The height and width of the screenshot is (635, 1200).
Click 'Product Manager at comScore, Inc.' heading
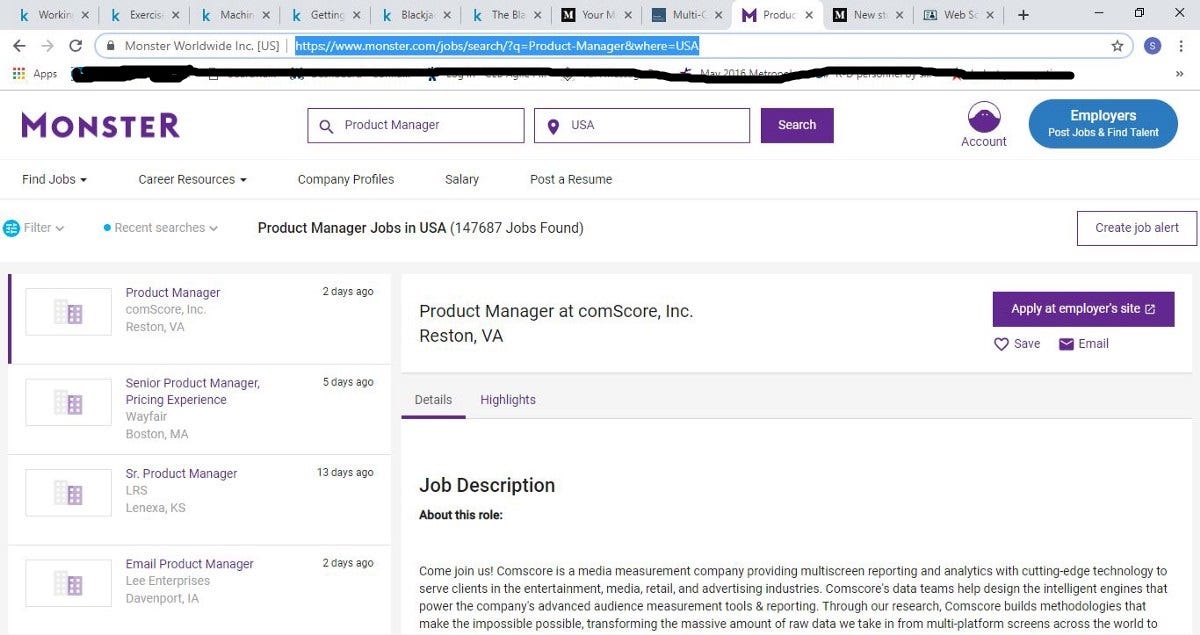pyautogui.click(x=556, y=311)
